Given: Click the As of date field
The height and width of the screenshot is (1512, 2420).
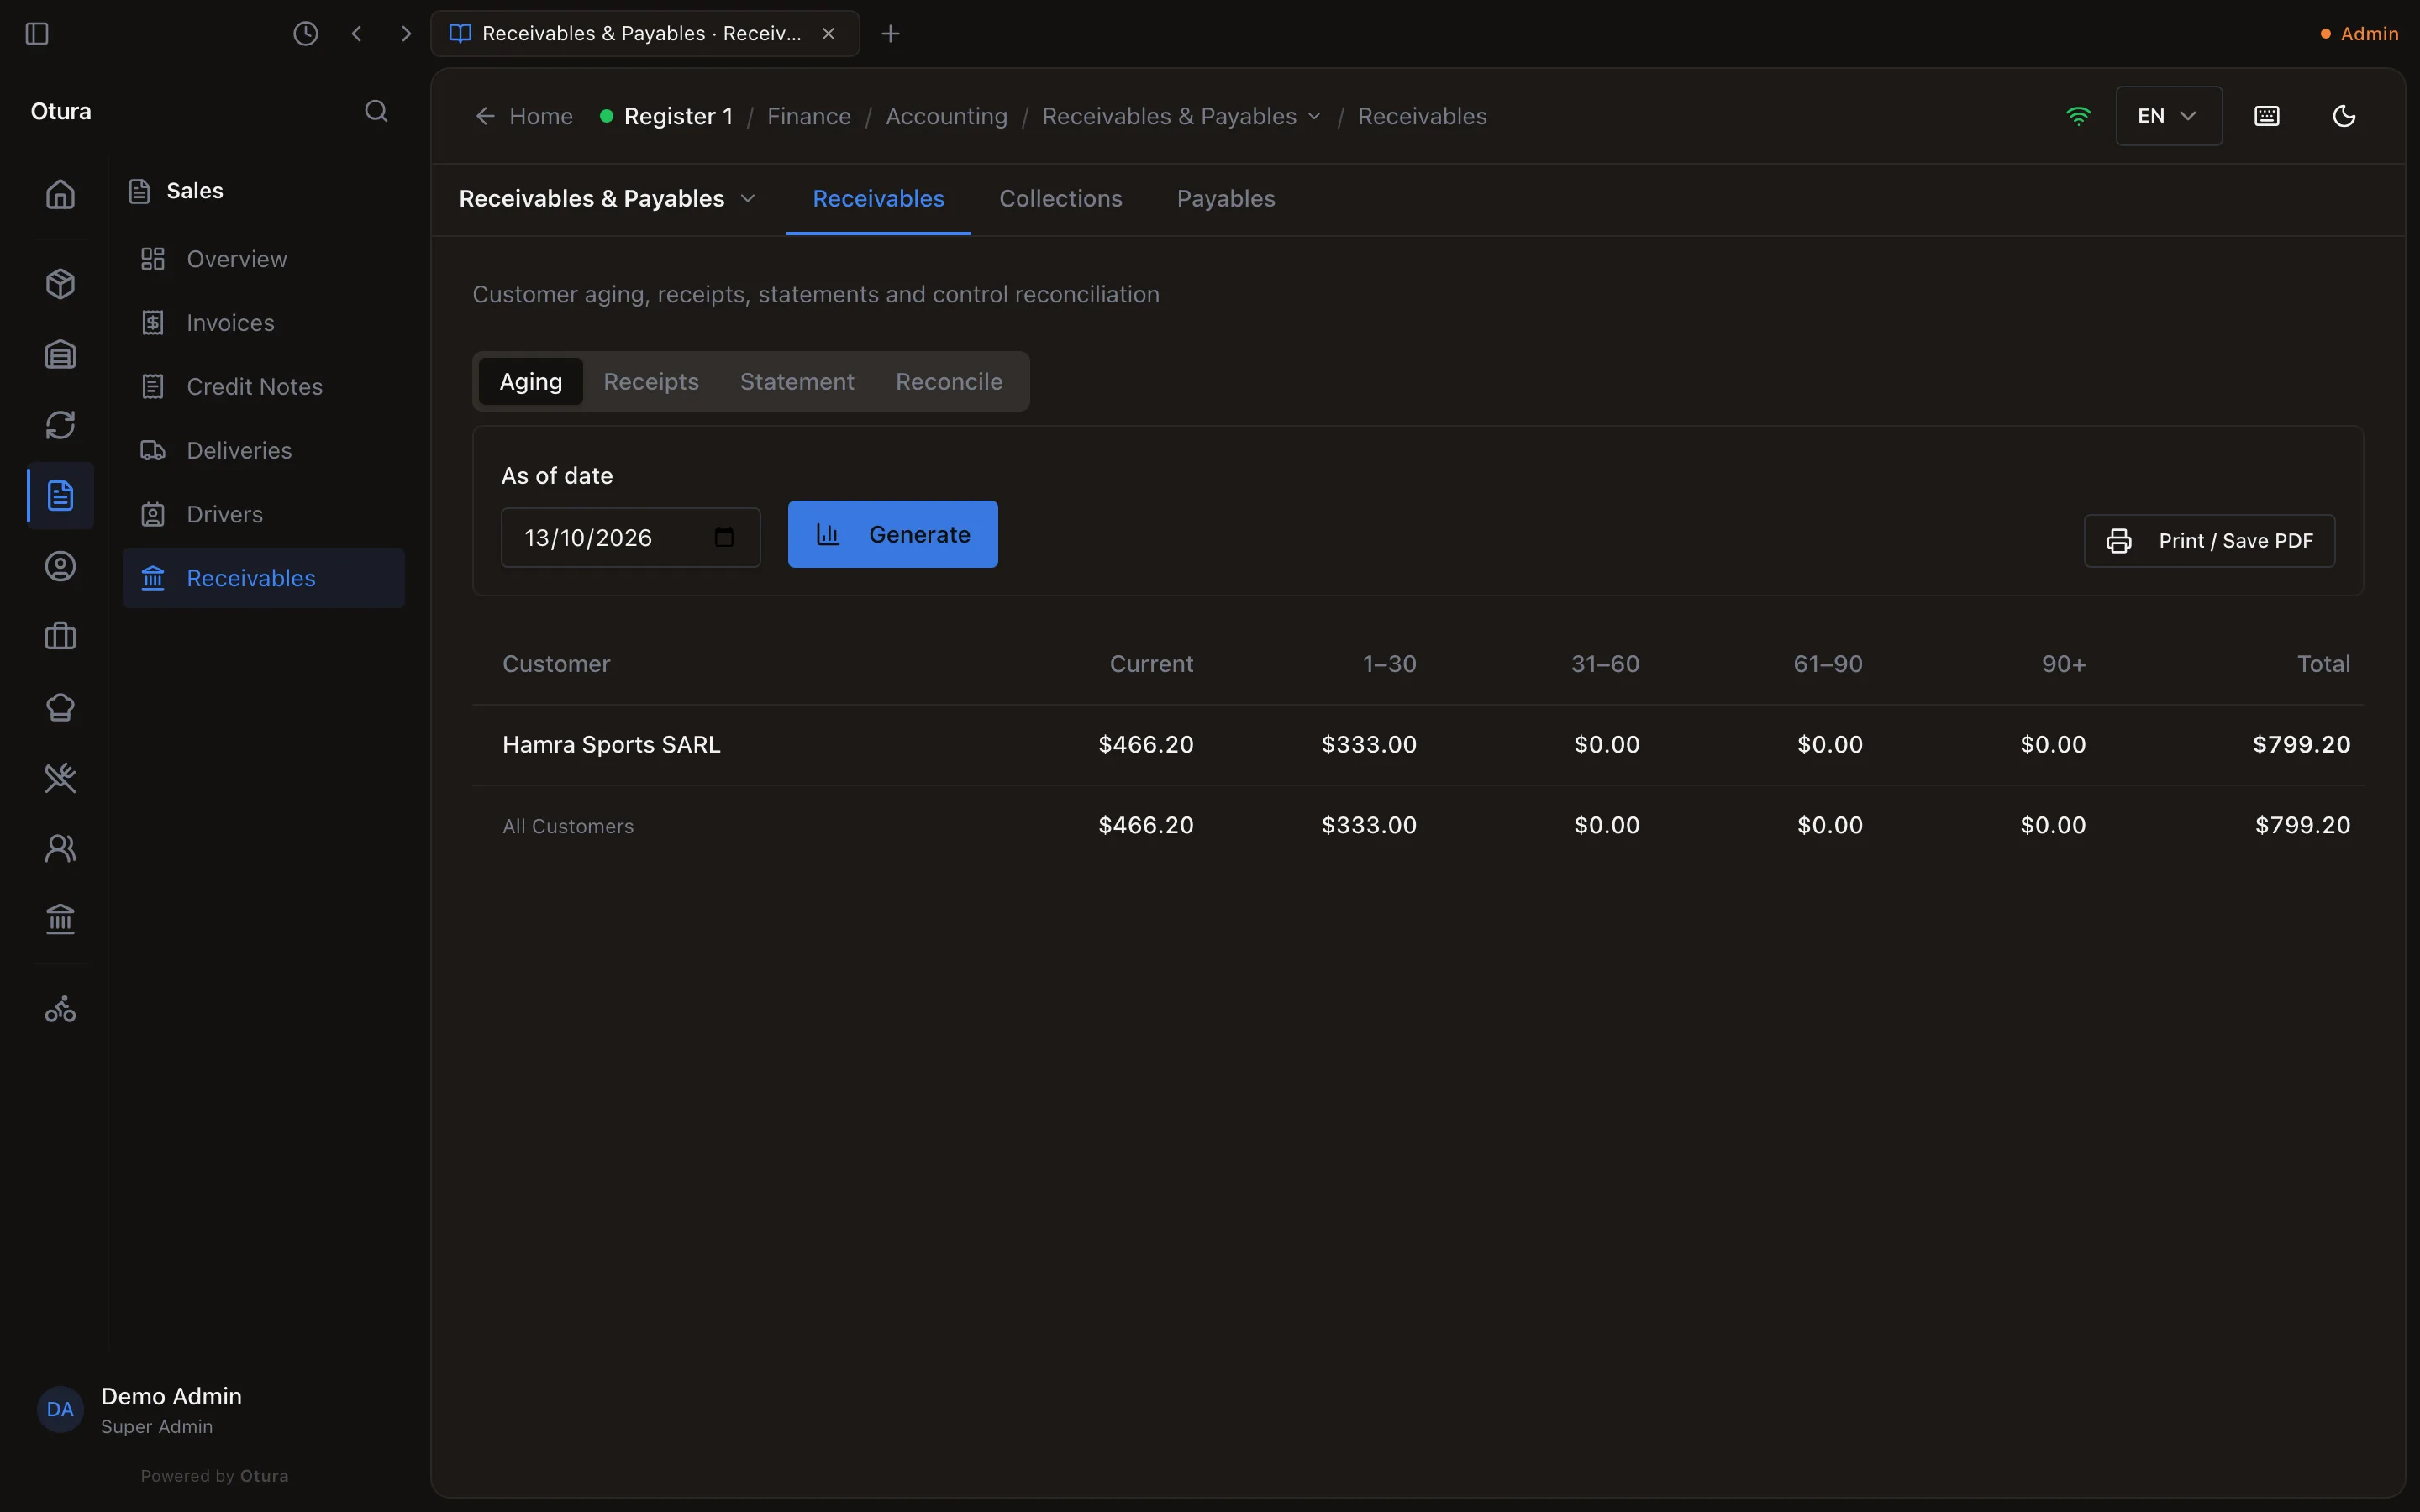Looking at the screenshot, I should tap(630, 538).
